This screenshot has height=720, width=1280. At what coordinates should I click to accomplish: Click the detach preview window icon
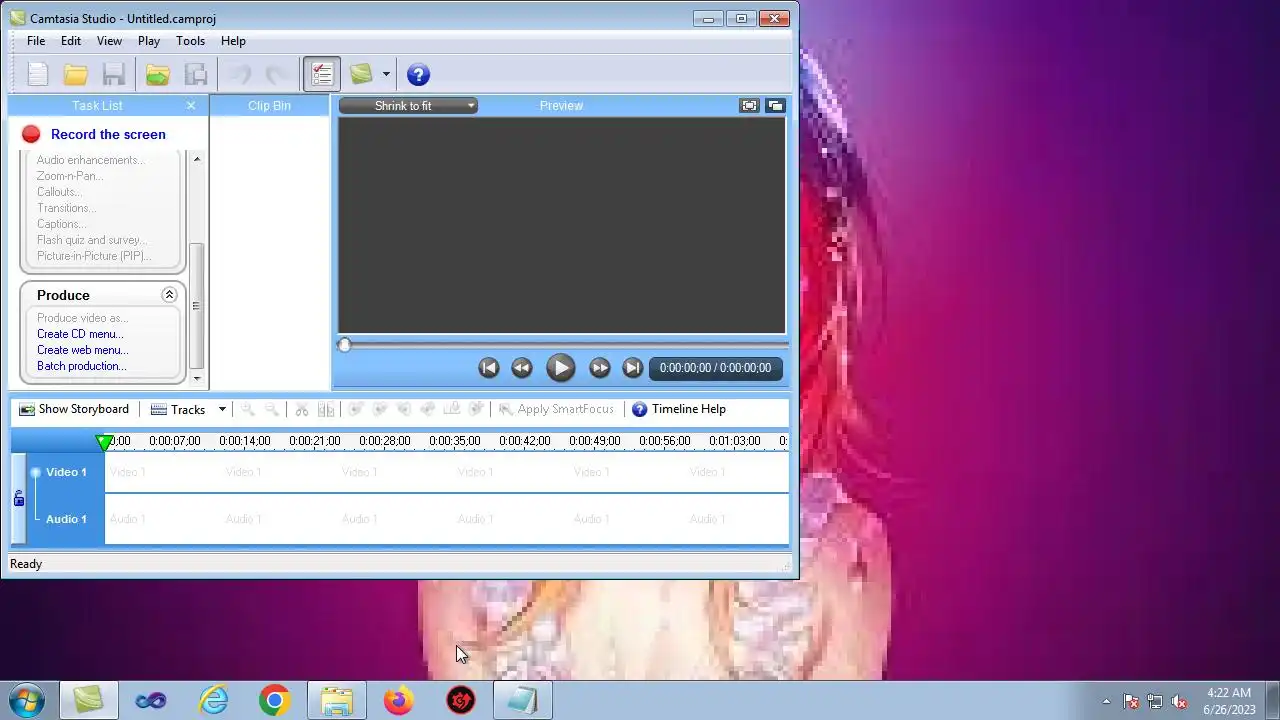775,105
